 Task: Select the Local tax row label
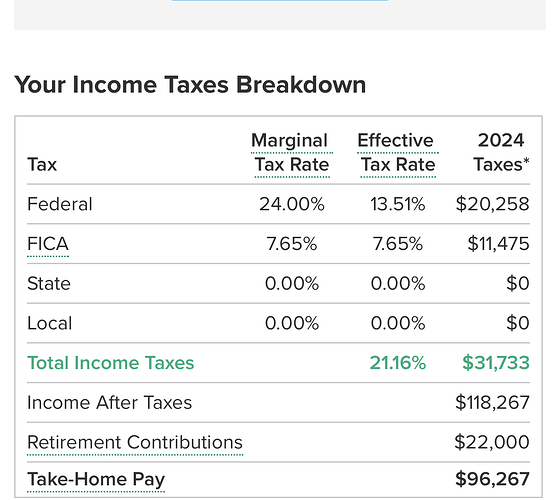click(50, 324)
